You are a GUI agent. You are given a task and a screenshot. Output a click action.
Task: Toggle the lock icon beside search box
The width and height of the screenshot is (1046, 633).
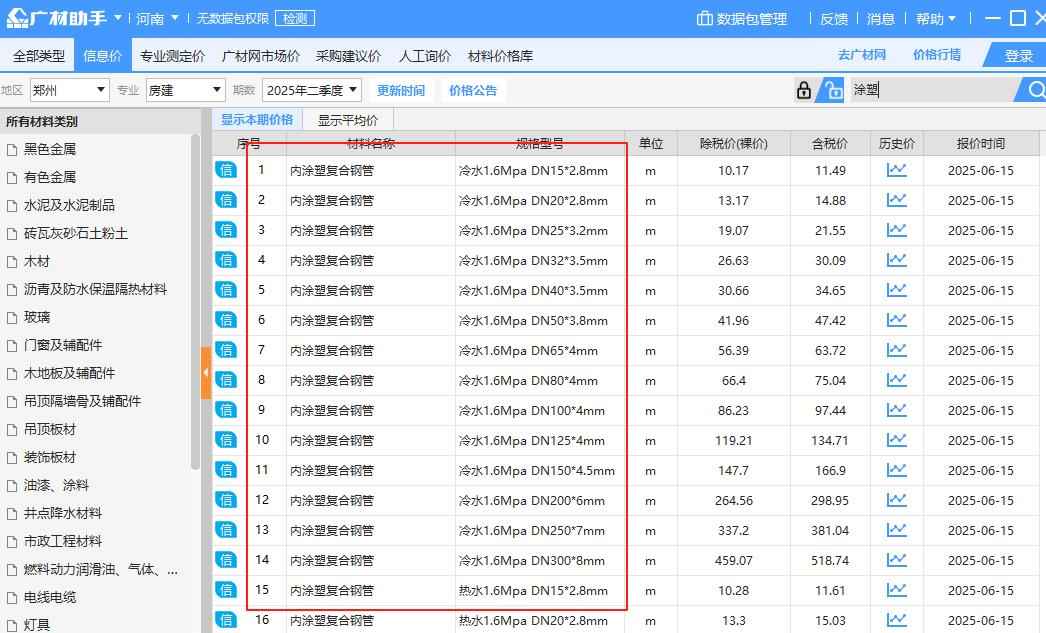pyautogui.click(x=803, y=89)
